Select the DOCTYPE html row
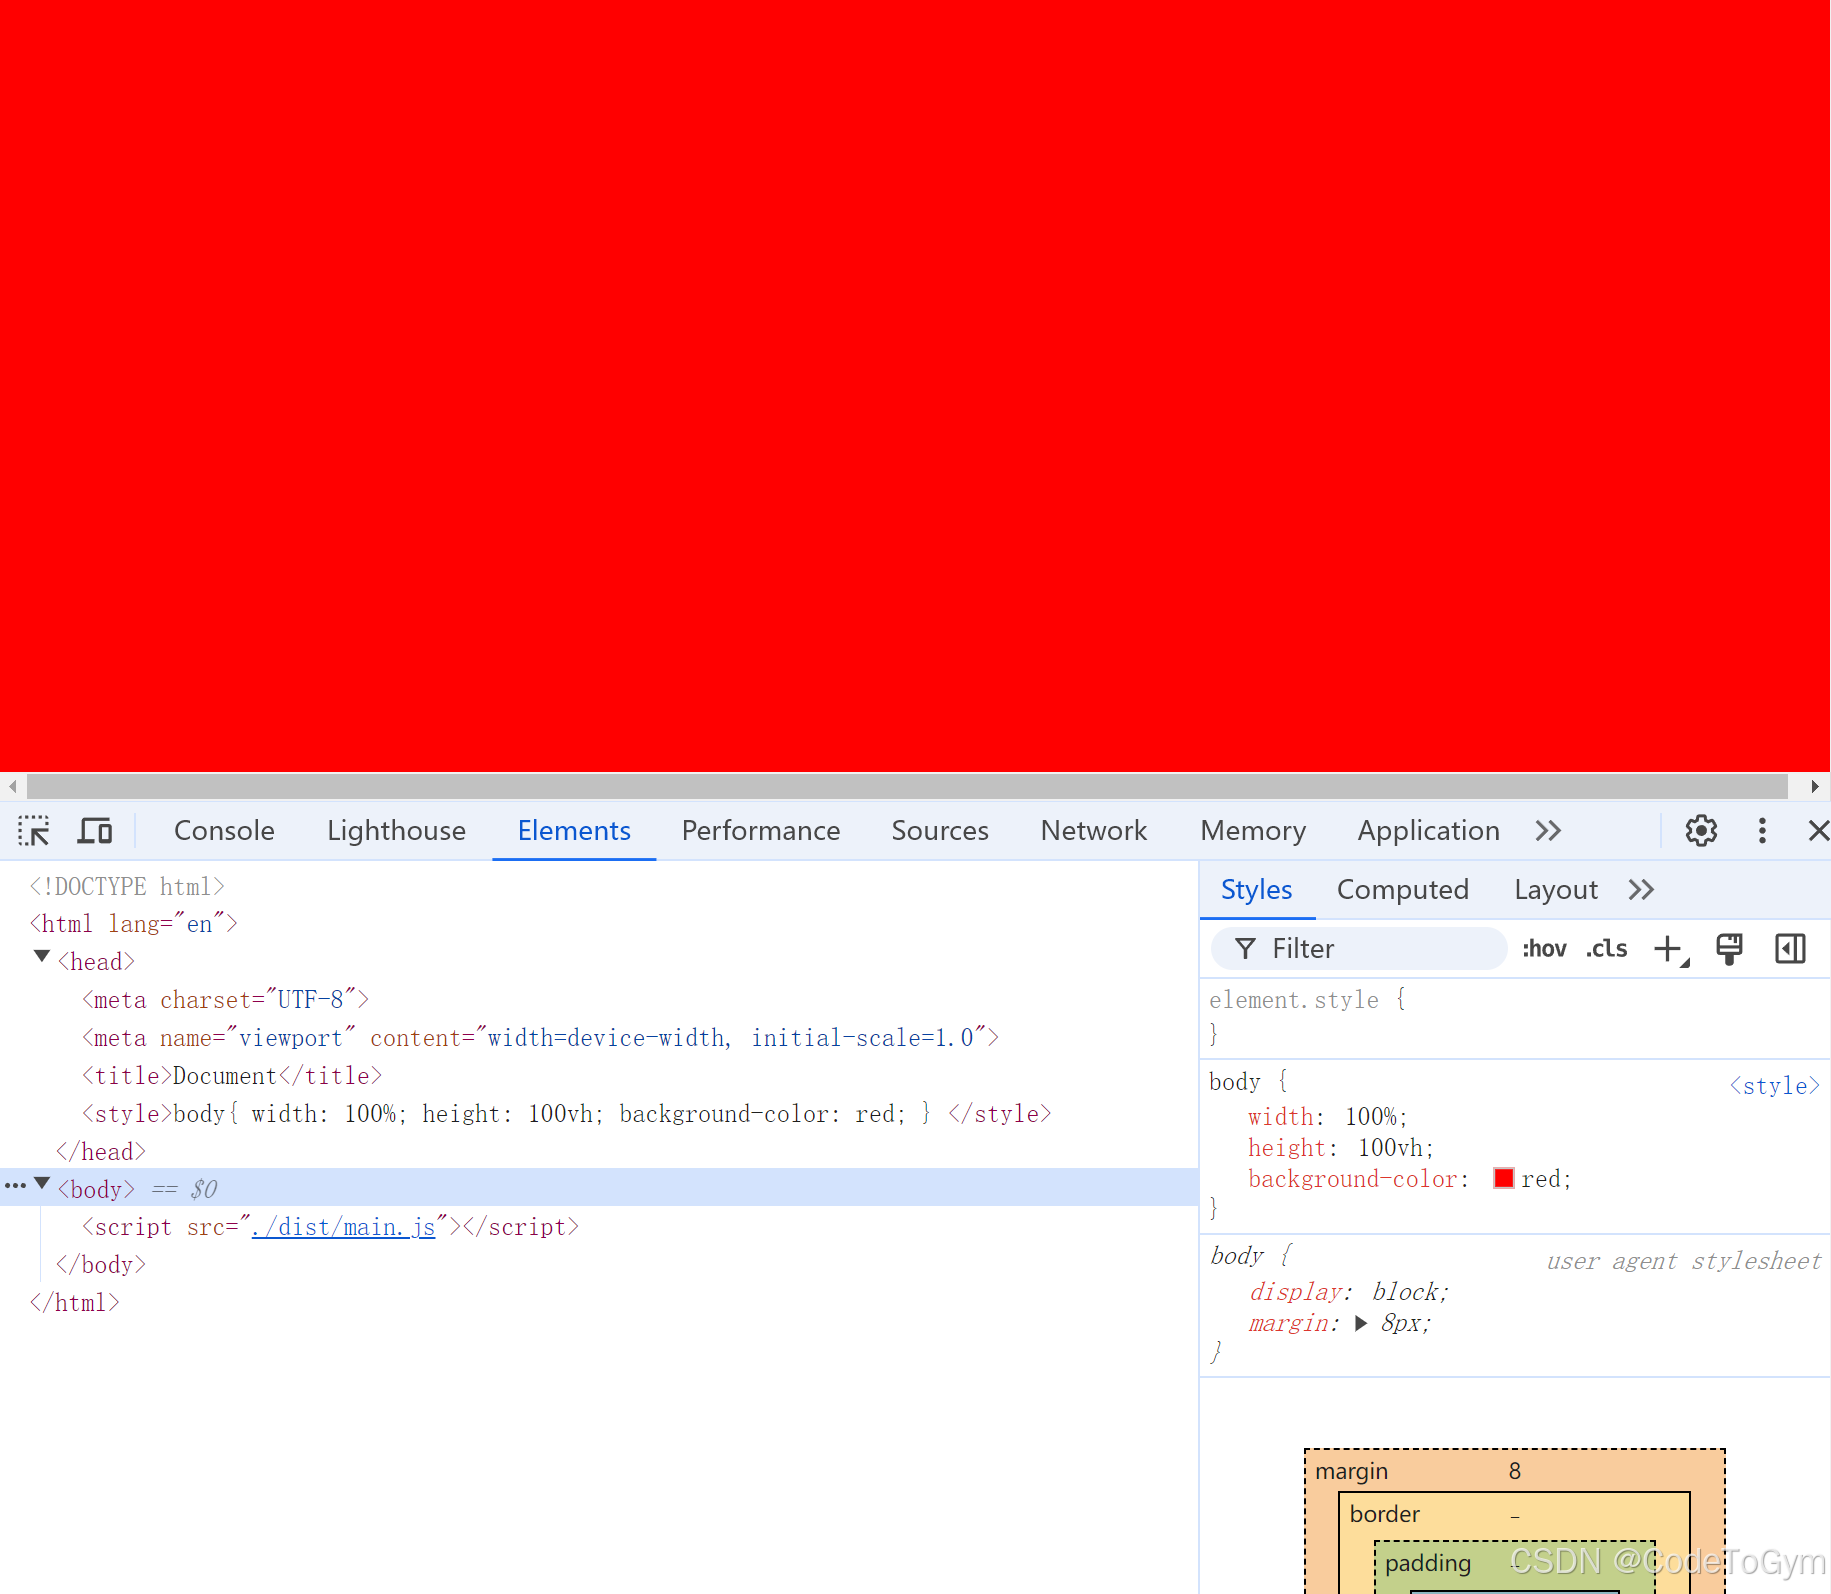Image resolution: width=1831 pixels, height=1594 pixels. tap(127, 886)
